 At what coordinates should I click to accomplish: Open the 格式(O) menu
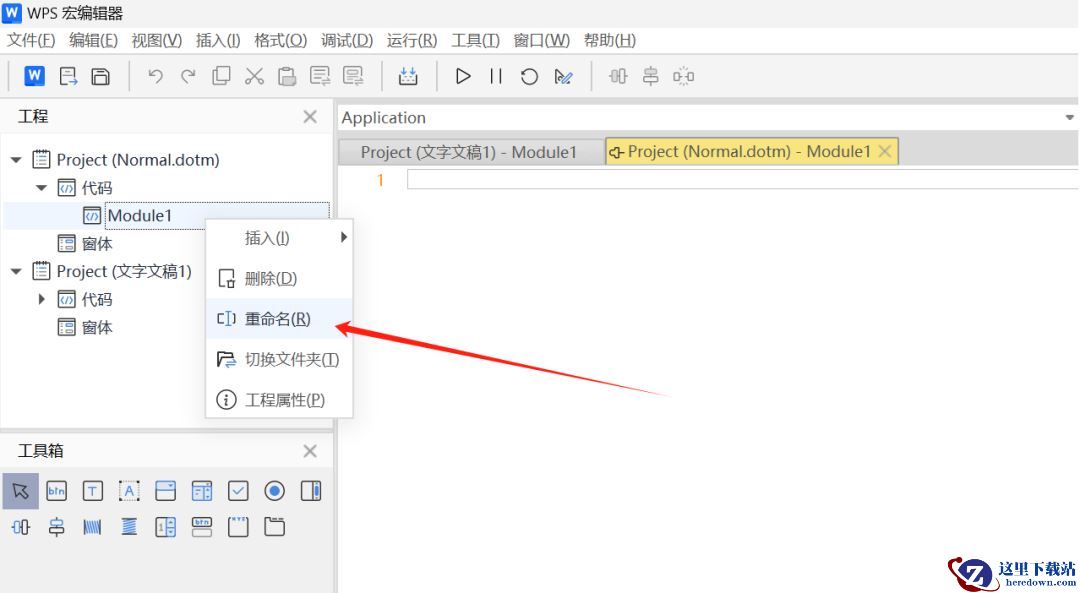tap(280, 41)
